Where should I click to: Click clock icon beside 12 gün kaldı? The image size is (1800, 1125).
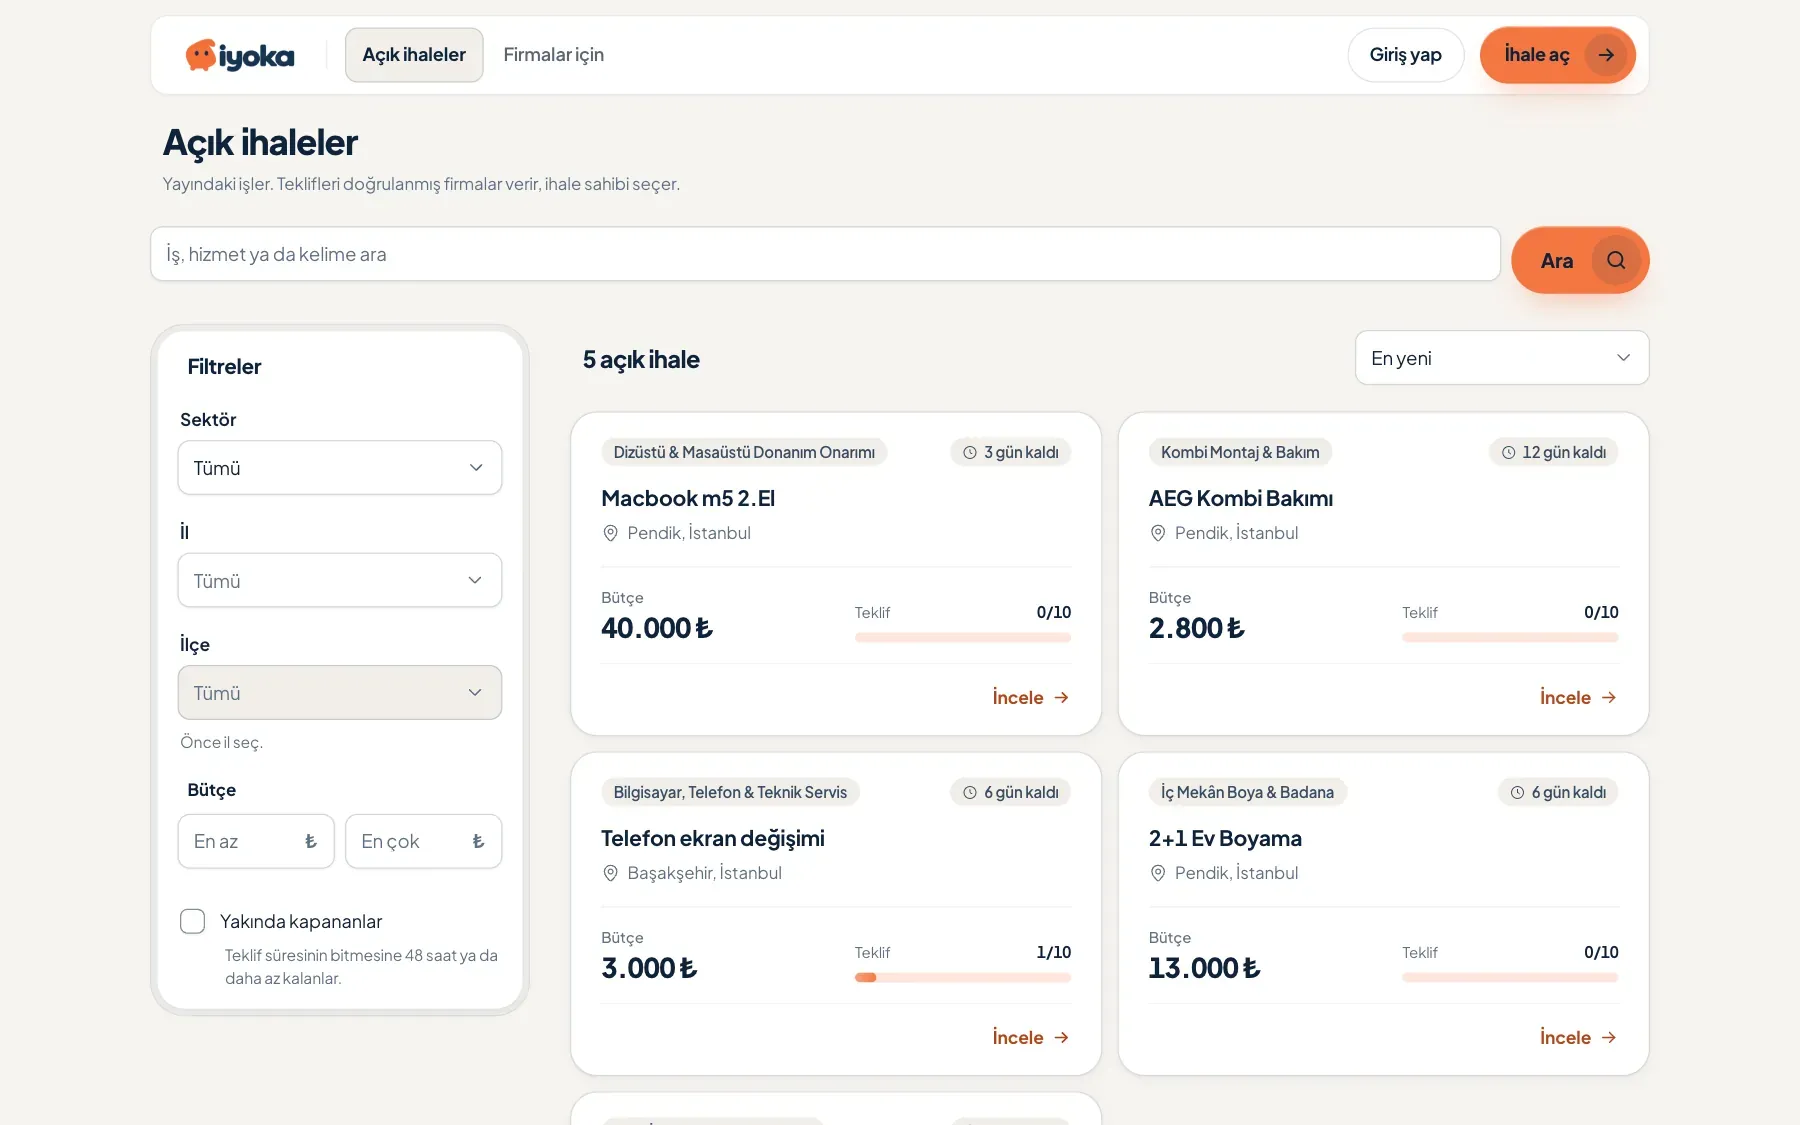coord(1509,452)
